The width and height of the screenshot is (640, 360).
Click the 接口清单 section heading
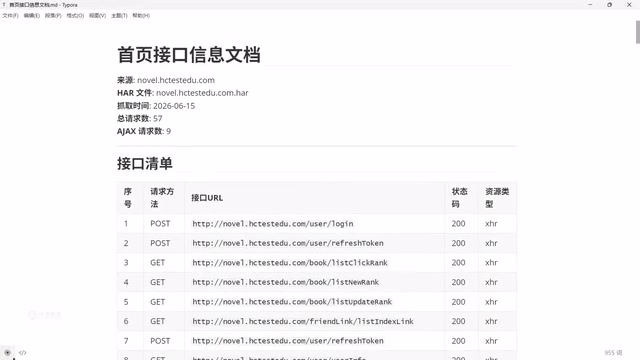tap(144, 163)
